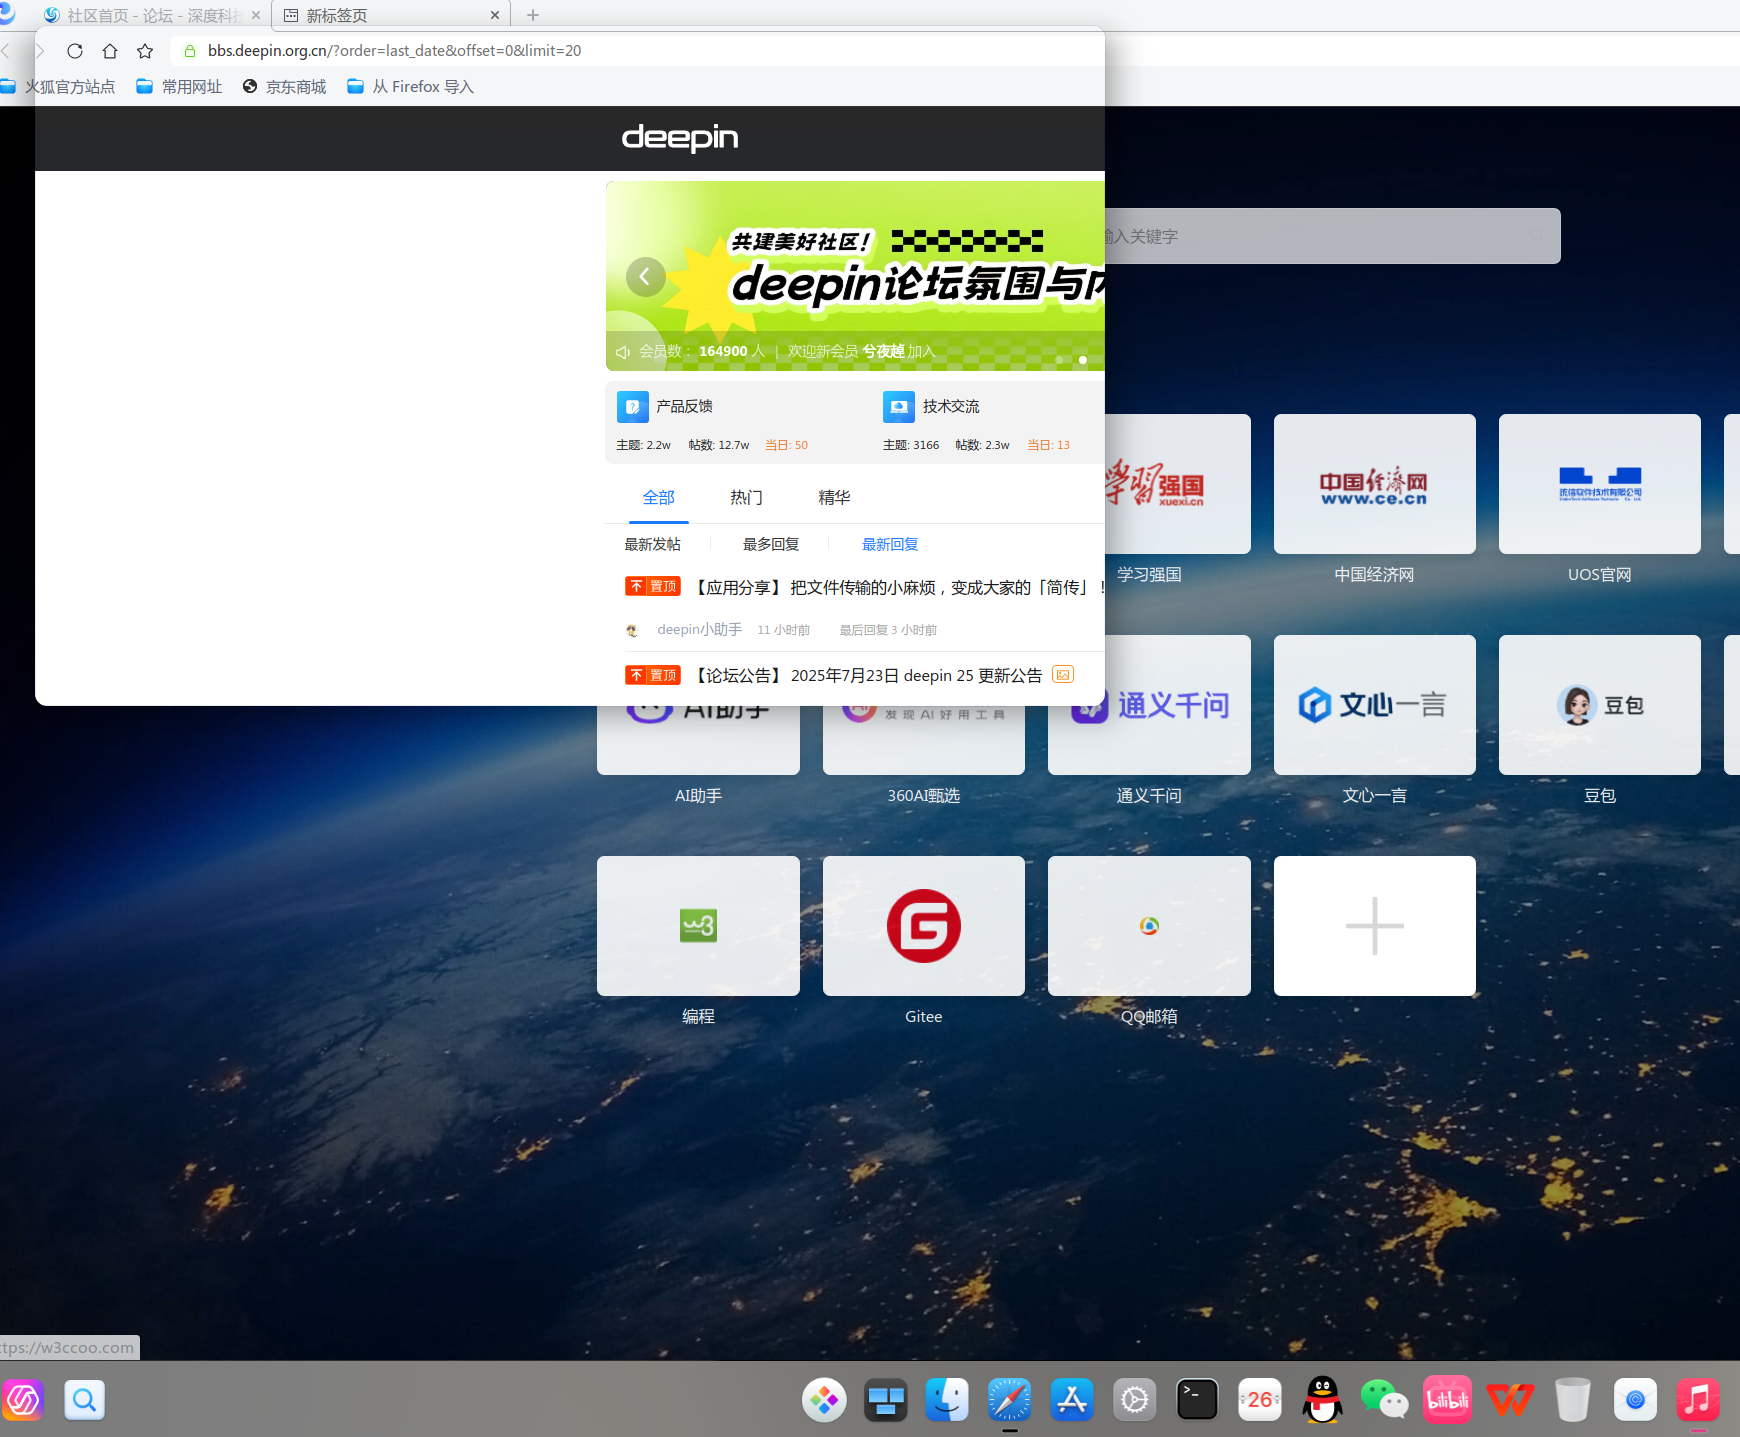Sort posts by 最新发帖

[x=653, y=544]
